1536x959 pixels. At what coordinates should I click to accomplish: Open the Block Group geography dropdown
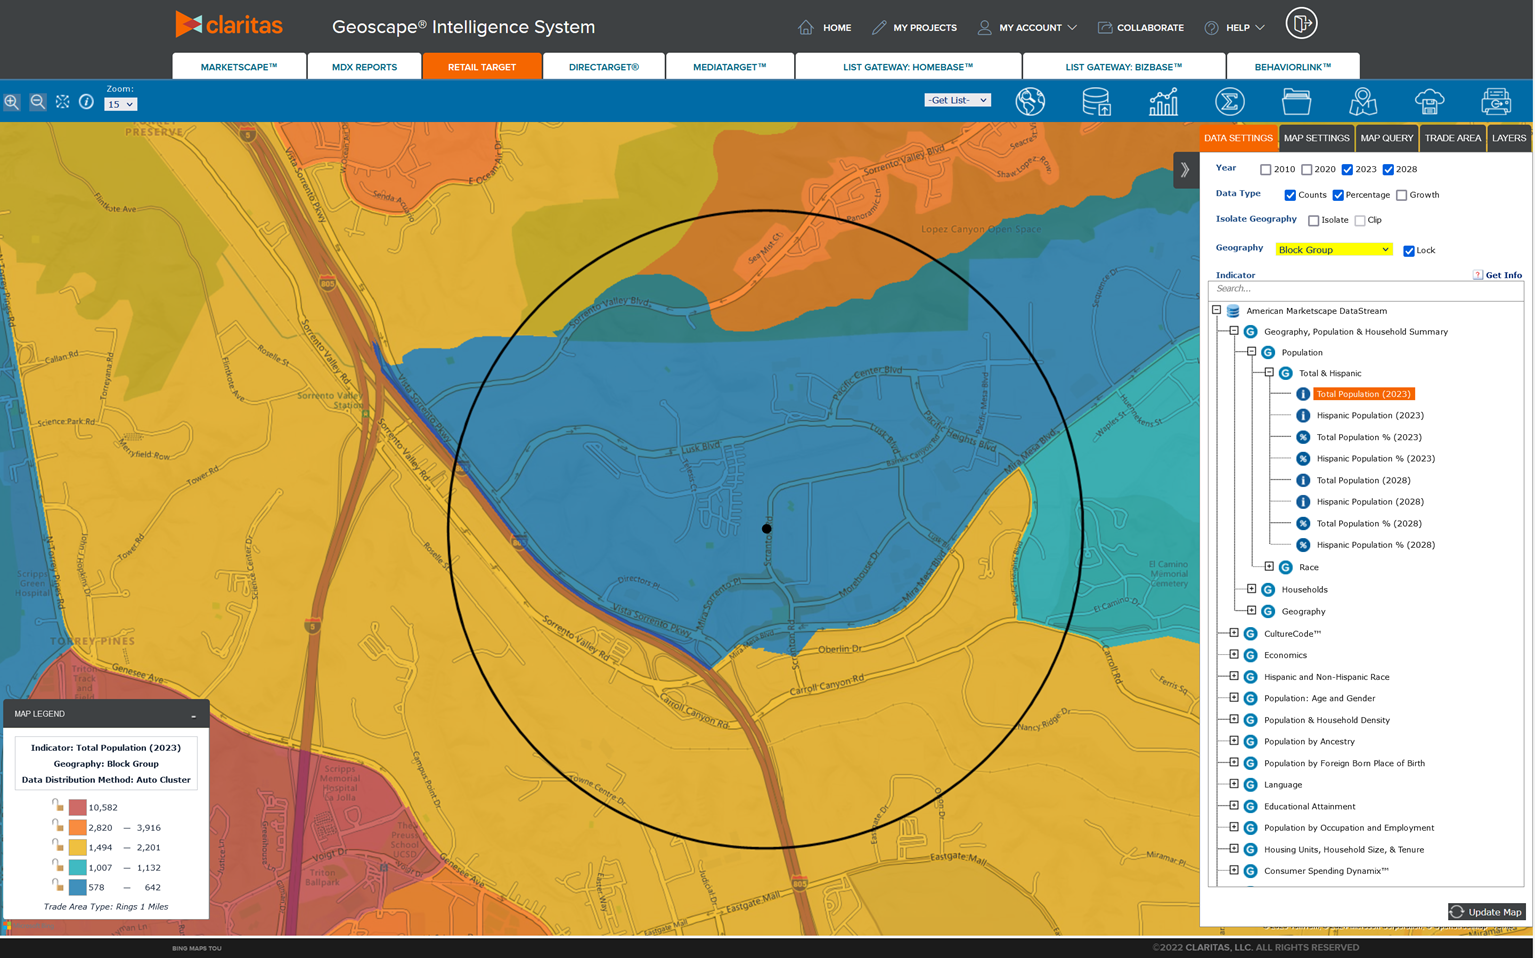1333,249
